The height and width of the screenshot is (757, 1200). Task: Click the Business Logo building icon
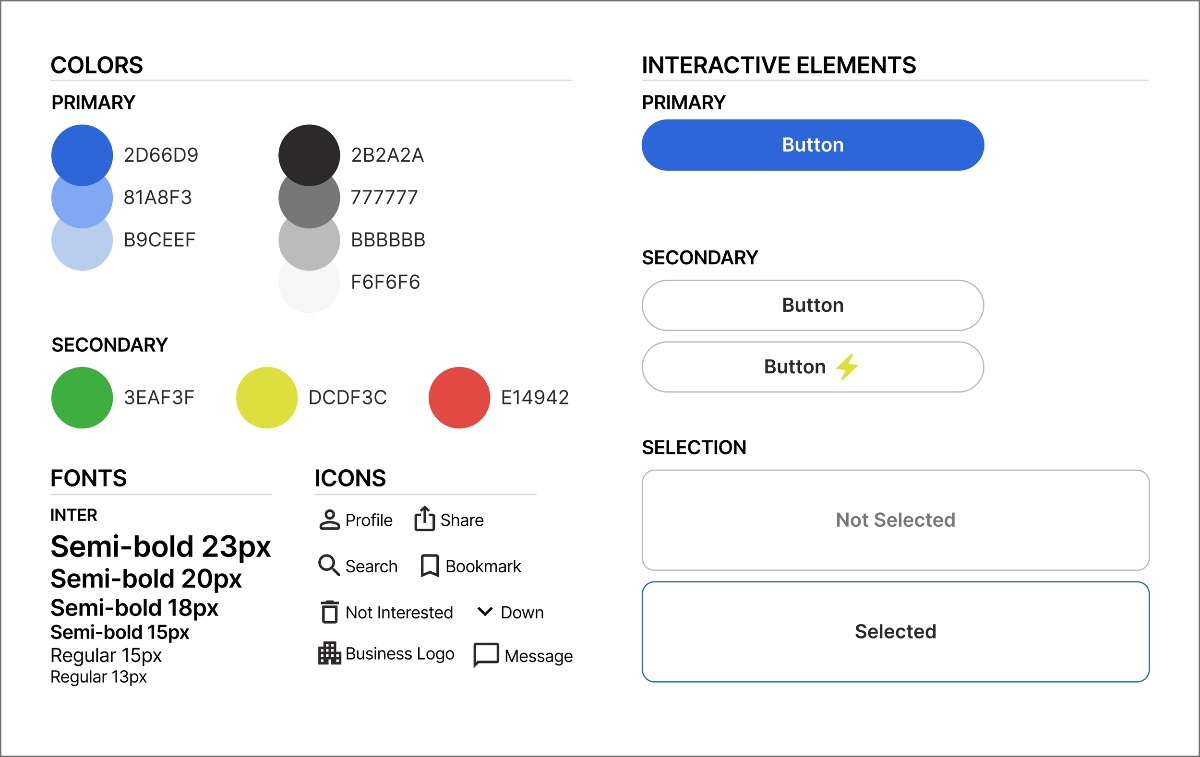tap(329, 654)
